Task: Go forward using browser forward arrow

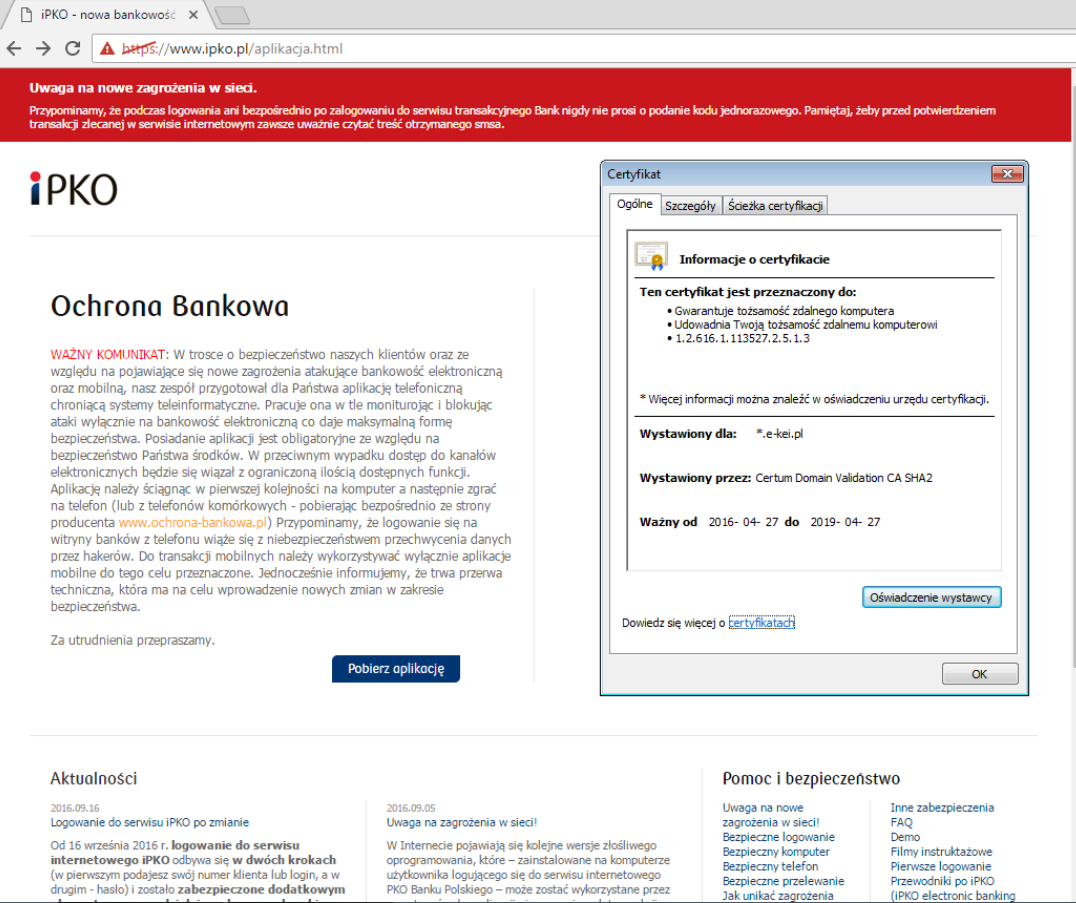Action: 43,49
